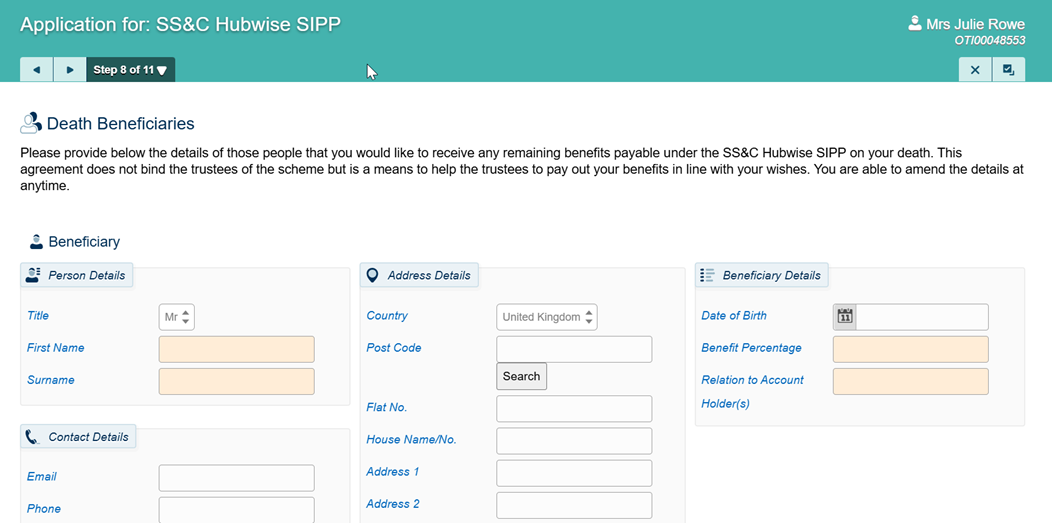Click the Beneficiary Details list icon
The width and height of the screenshot is (1052, 523).
tap(706, 275)
